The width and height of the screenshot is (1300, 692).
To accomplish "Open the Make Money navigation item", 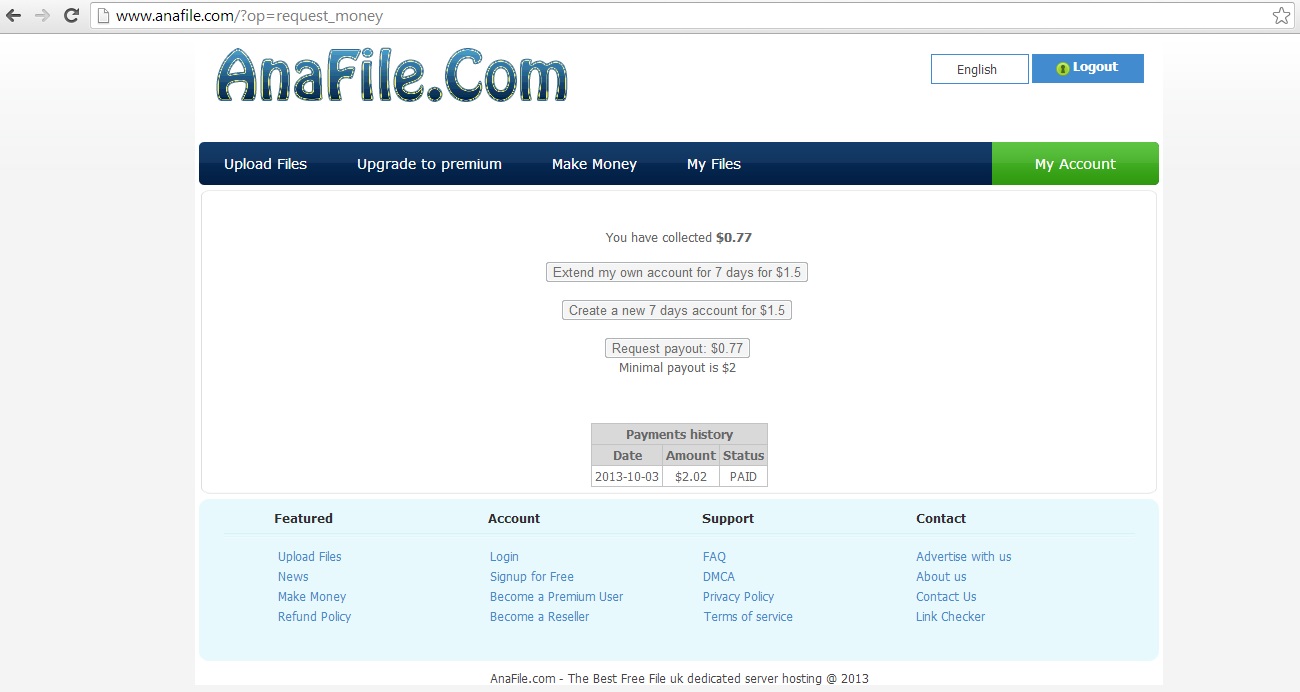I will pyautogui.click(x=594, y=164).
